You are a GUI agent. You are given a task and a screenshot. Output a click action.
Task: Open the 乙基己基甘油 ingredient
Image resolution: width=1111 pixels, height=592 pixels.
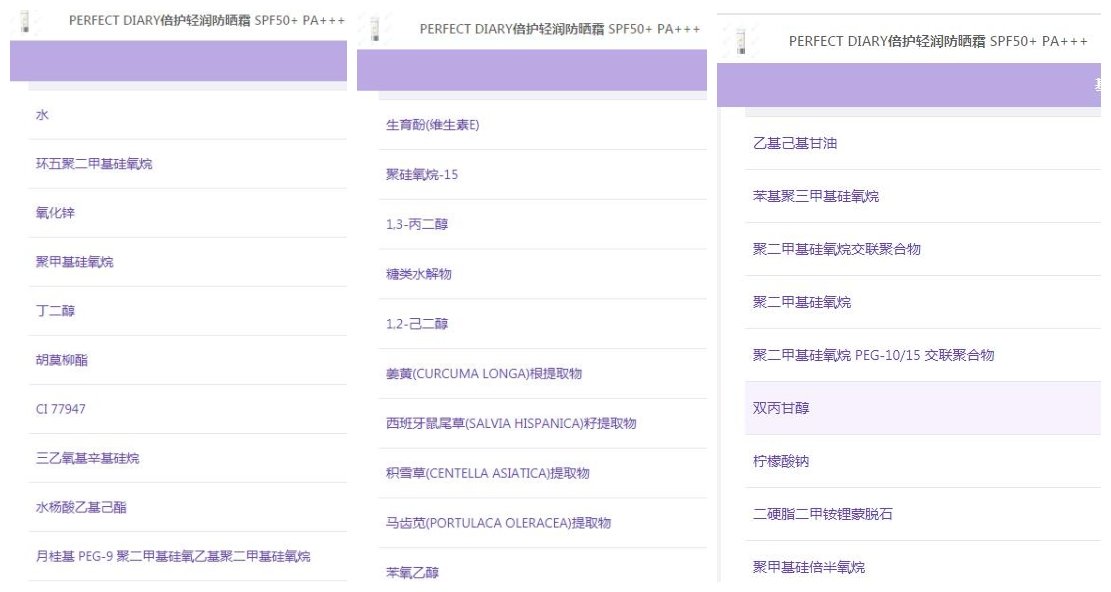(x=795, y=143)
